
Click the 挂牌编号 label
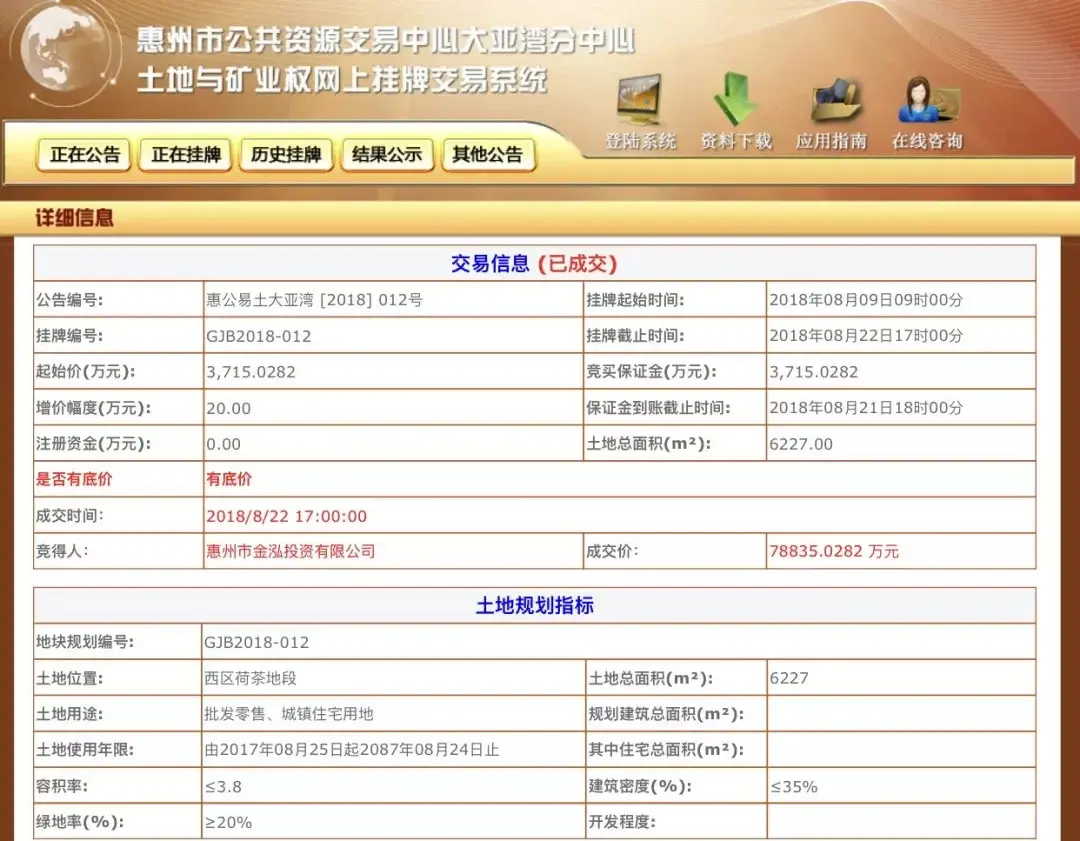coord(70,336)
